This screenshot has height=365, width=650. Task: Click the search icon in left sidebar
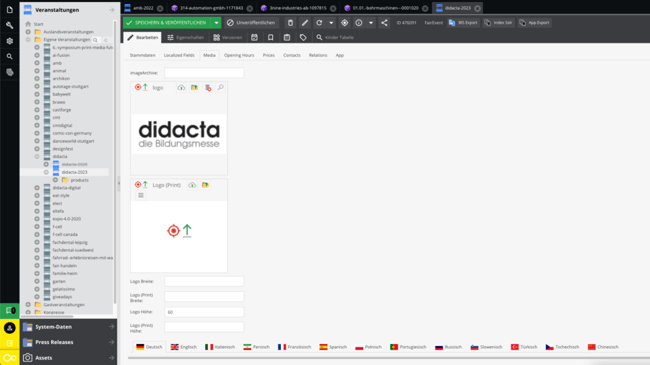tap(10, 56)
